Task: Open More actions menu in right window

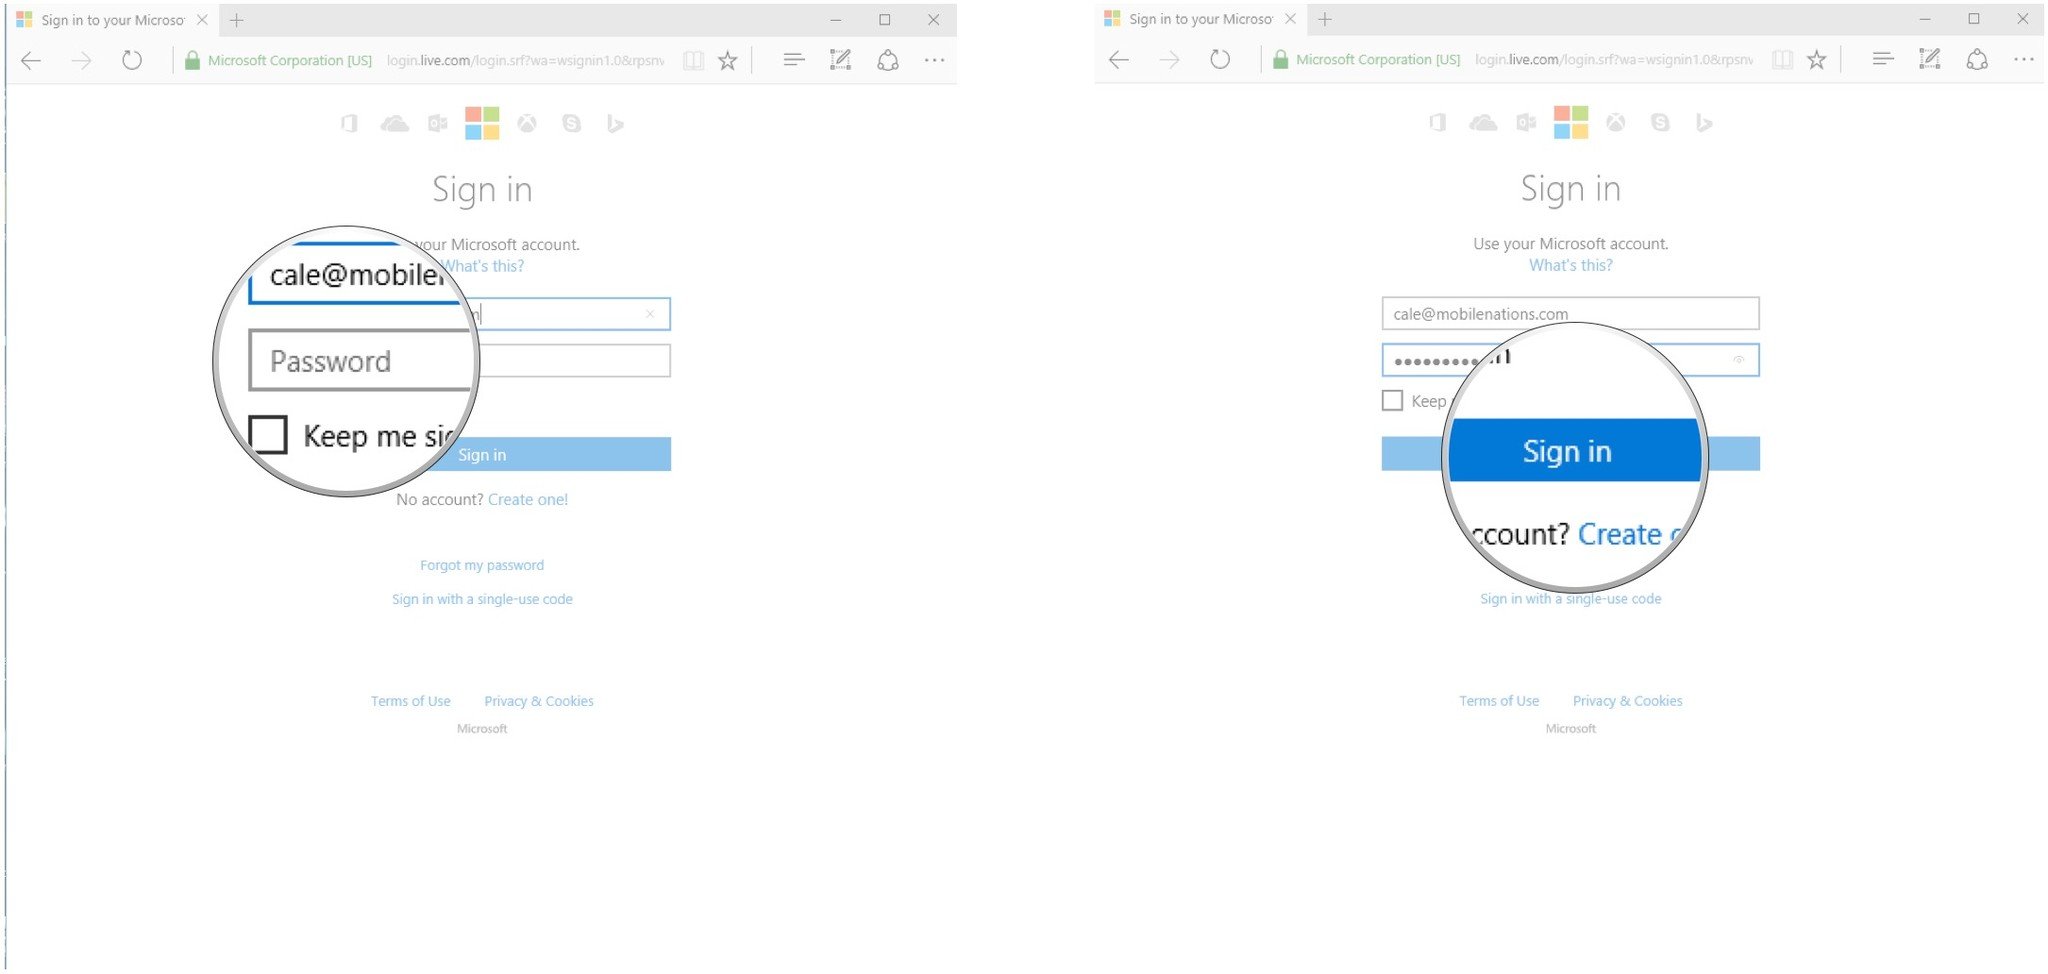Action: [x=2023, y=59]
